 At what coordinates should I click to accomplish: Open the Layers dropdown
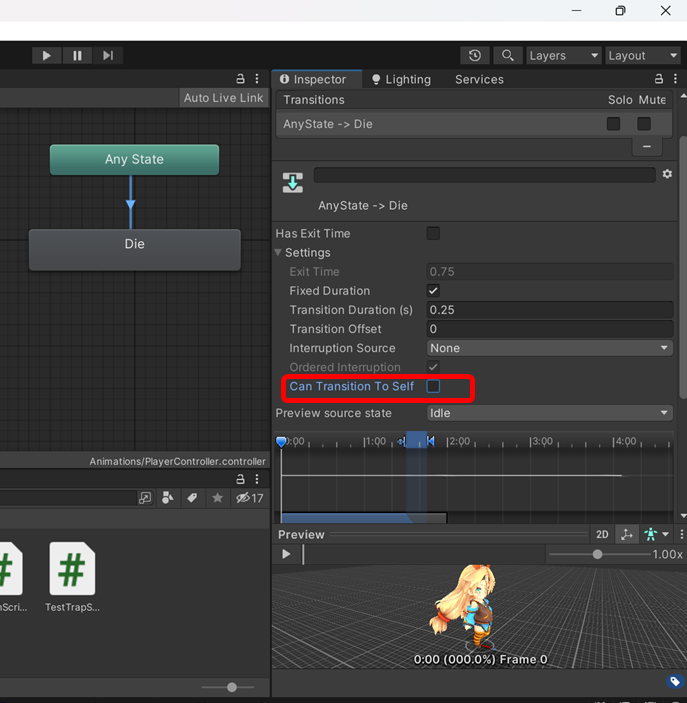click(563, 56)
